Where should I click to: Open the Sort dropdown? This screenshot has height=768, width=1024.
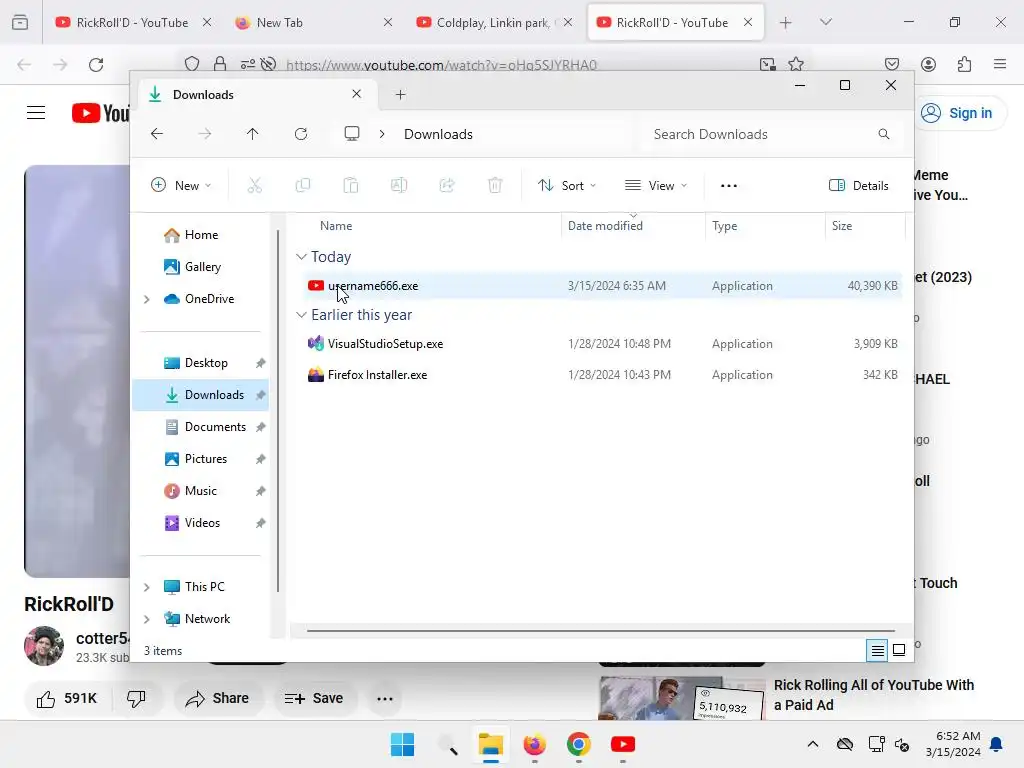tap(567, 186)
